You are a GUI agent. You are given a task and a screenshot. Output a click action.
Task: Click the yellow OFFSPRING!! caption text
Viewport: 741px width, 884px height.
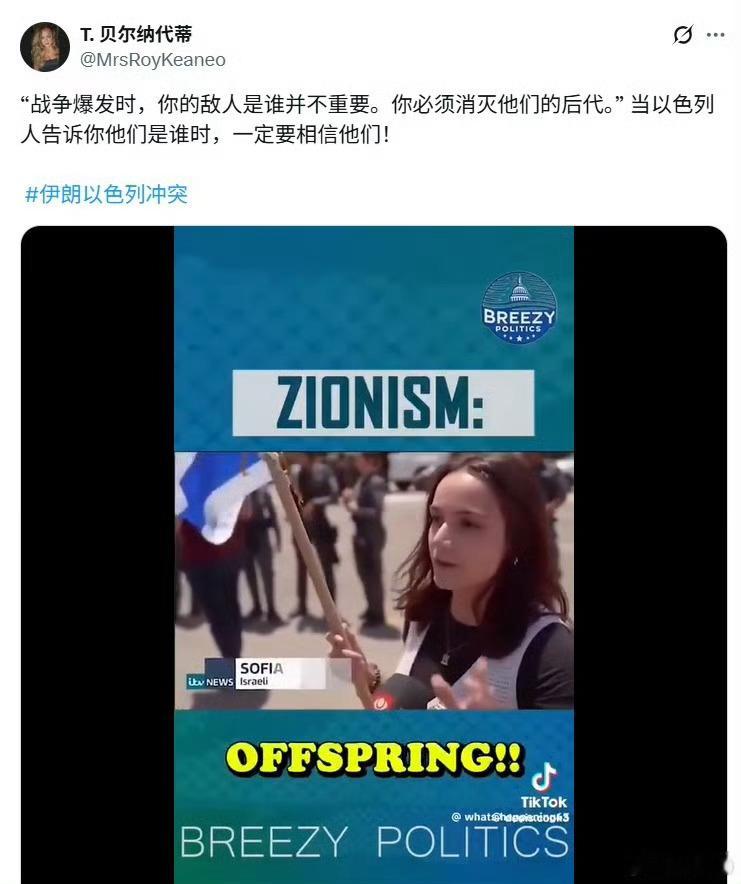[373, 757]
